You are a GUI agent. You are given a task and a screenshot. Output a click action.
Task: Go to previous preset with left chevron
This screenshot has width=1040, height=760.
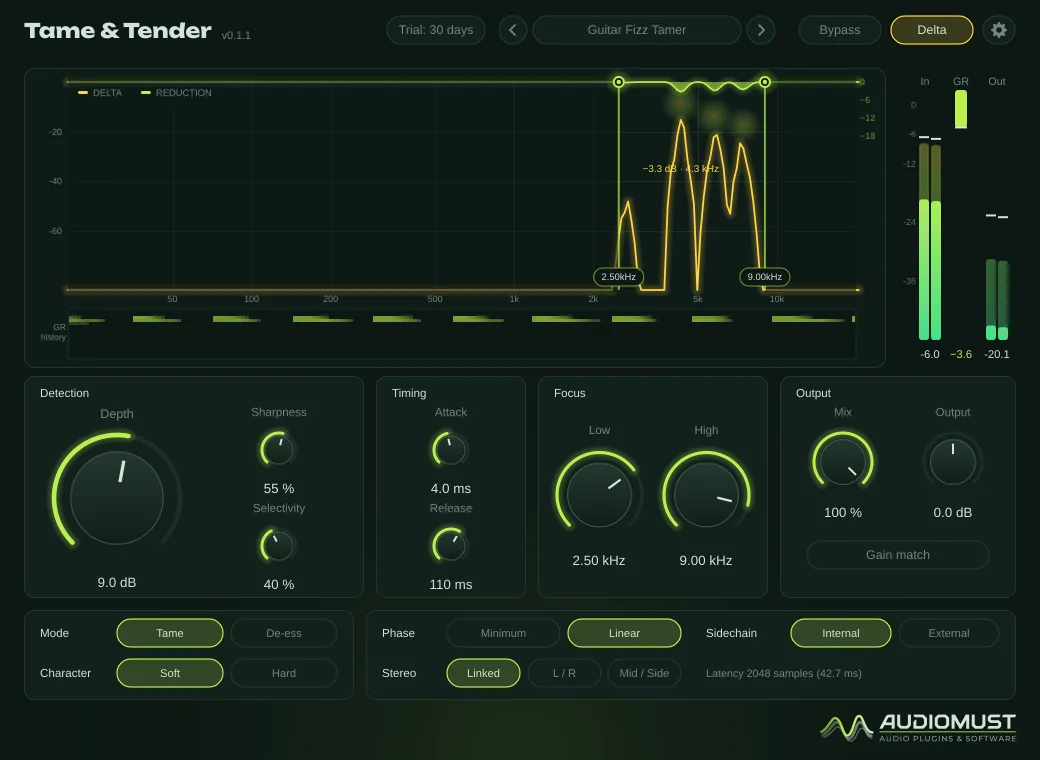click(513, 30)
